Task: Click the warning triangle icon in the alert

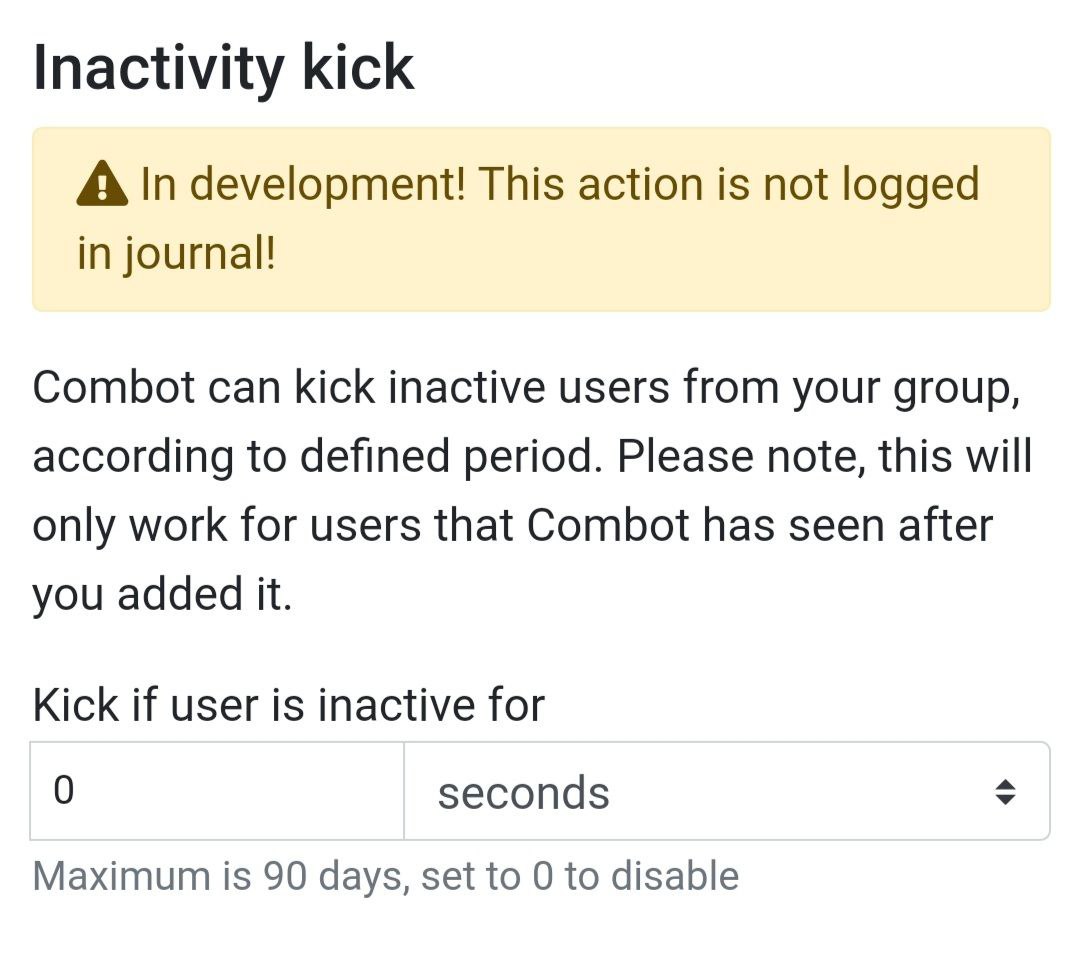Action: click(102, 184)
